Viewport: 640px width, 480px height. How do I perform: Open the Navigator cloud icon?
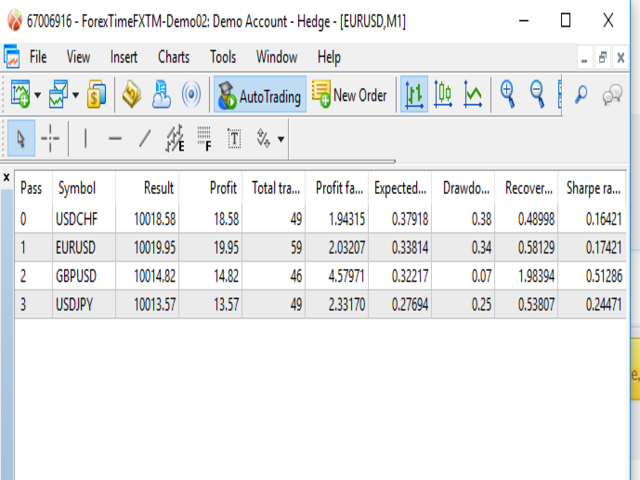tap(161, 94)
